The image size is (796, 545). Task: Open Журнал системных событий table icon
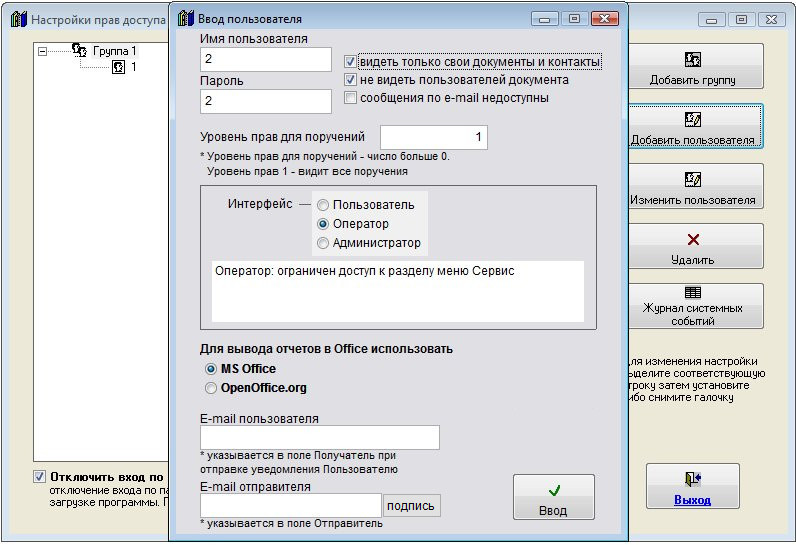692,293
